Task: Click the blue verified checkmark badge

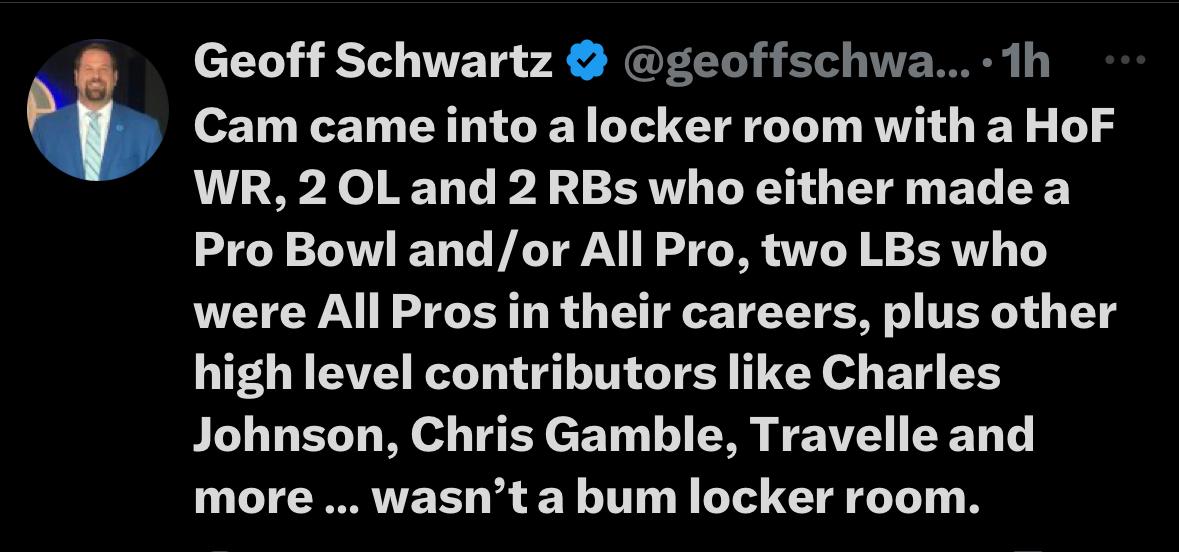Action: pos(587,64)
